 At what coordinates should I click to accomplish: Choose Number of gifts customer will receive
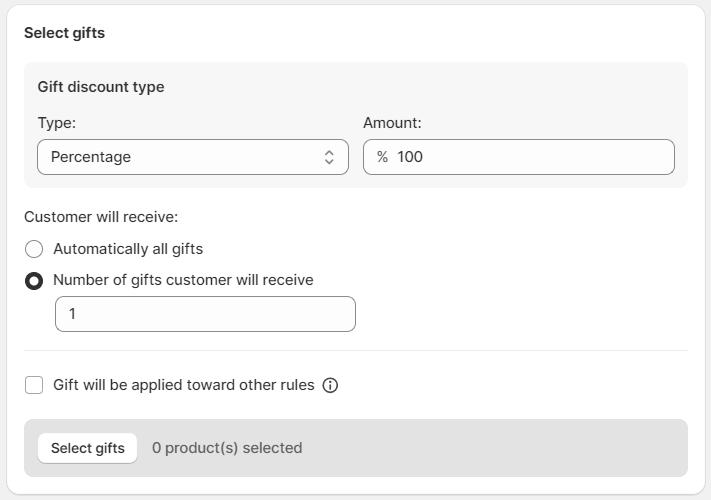(34, 281)
